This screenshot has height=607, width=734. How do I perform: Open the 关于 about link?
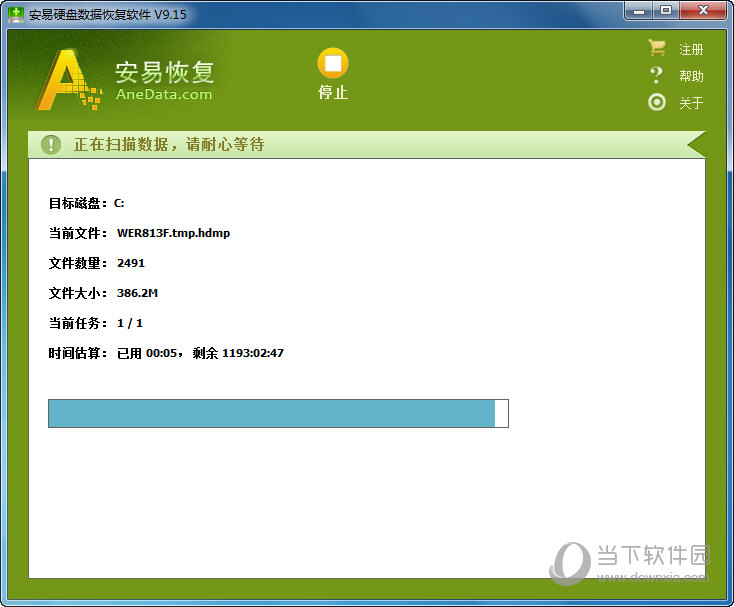click(691, 102)
